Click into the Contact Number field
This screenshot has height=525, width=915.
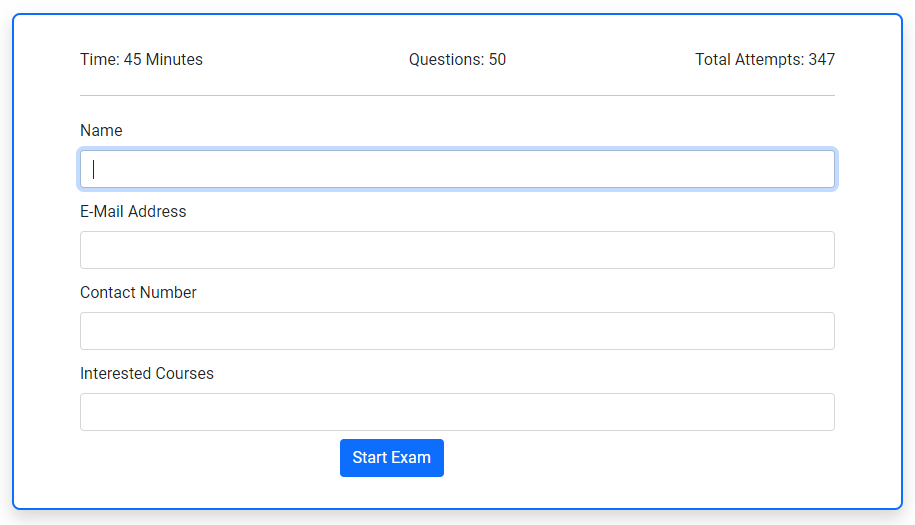coord(457,331)
